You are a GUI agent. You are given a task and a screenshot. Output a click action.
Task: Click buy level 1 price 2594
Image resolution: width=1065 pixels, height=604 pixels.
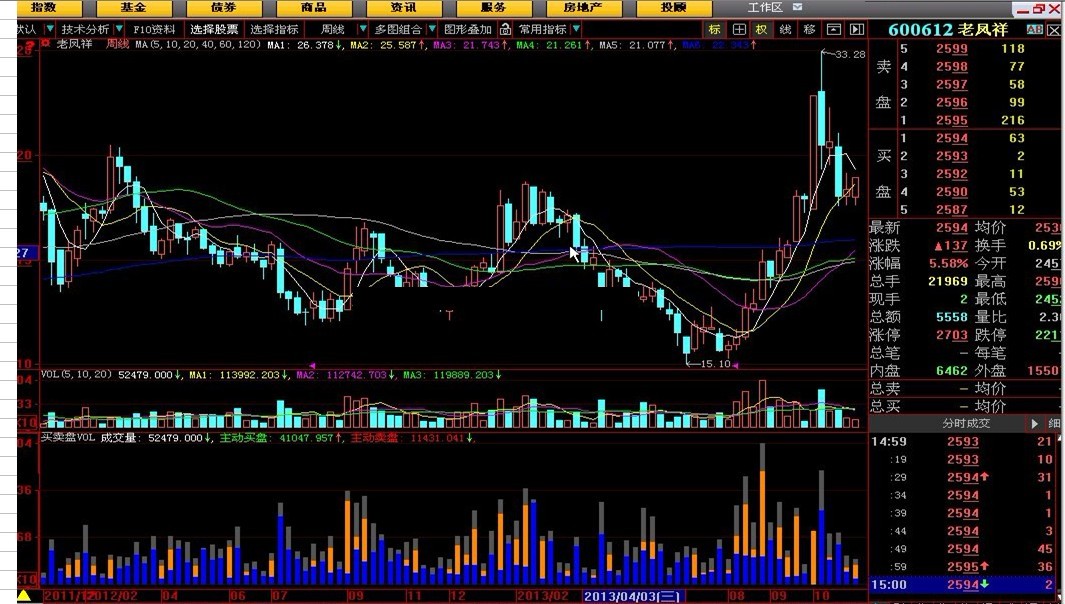click(x=952, y=138)
